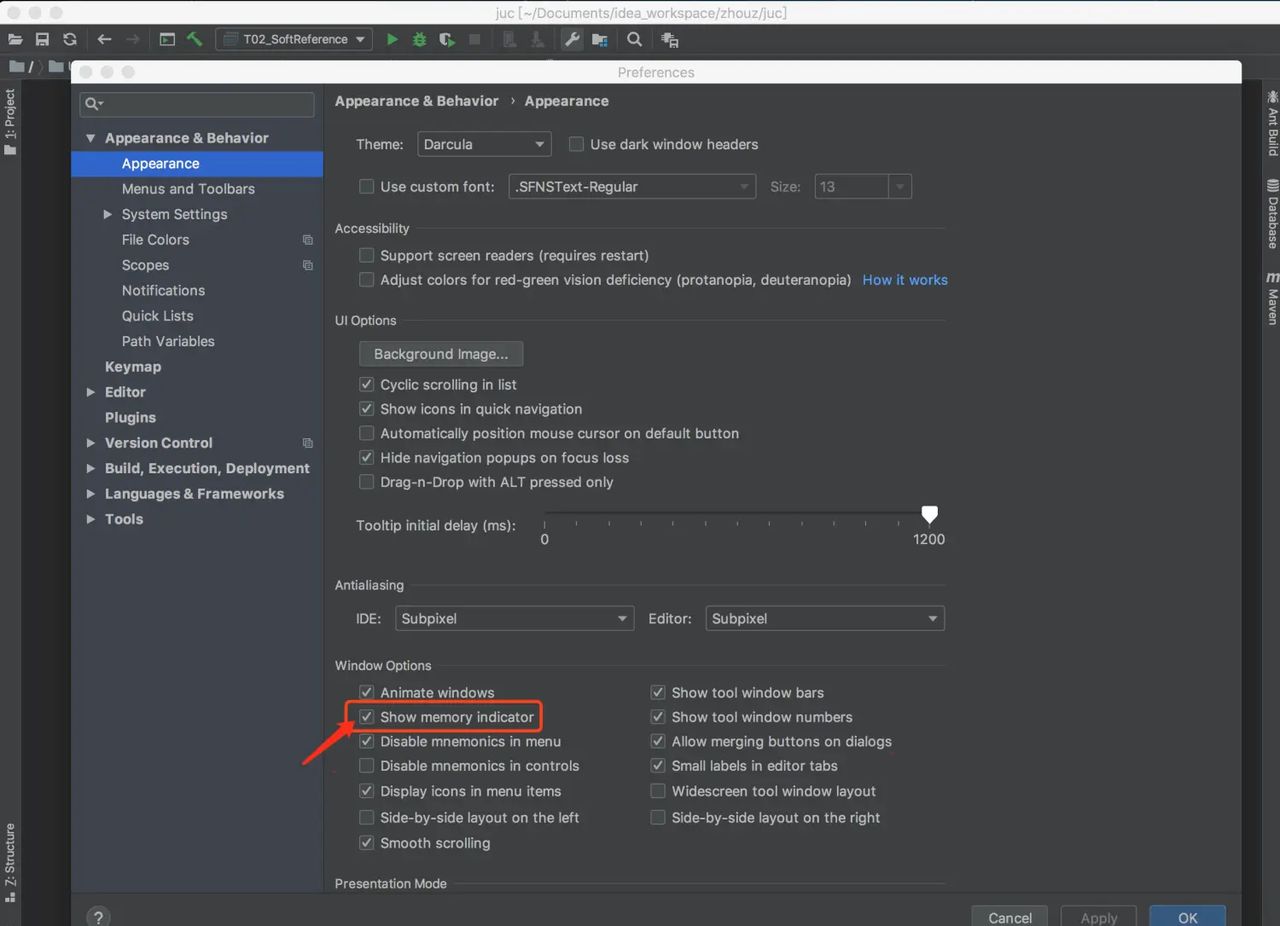Uncheck Show memory indicator
This screenshot has width=1280, height=926.
point(367,717)
